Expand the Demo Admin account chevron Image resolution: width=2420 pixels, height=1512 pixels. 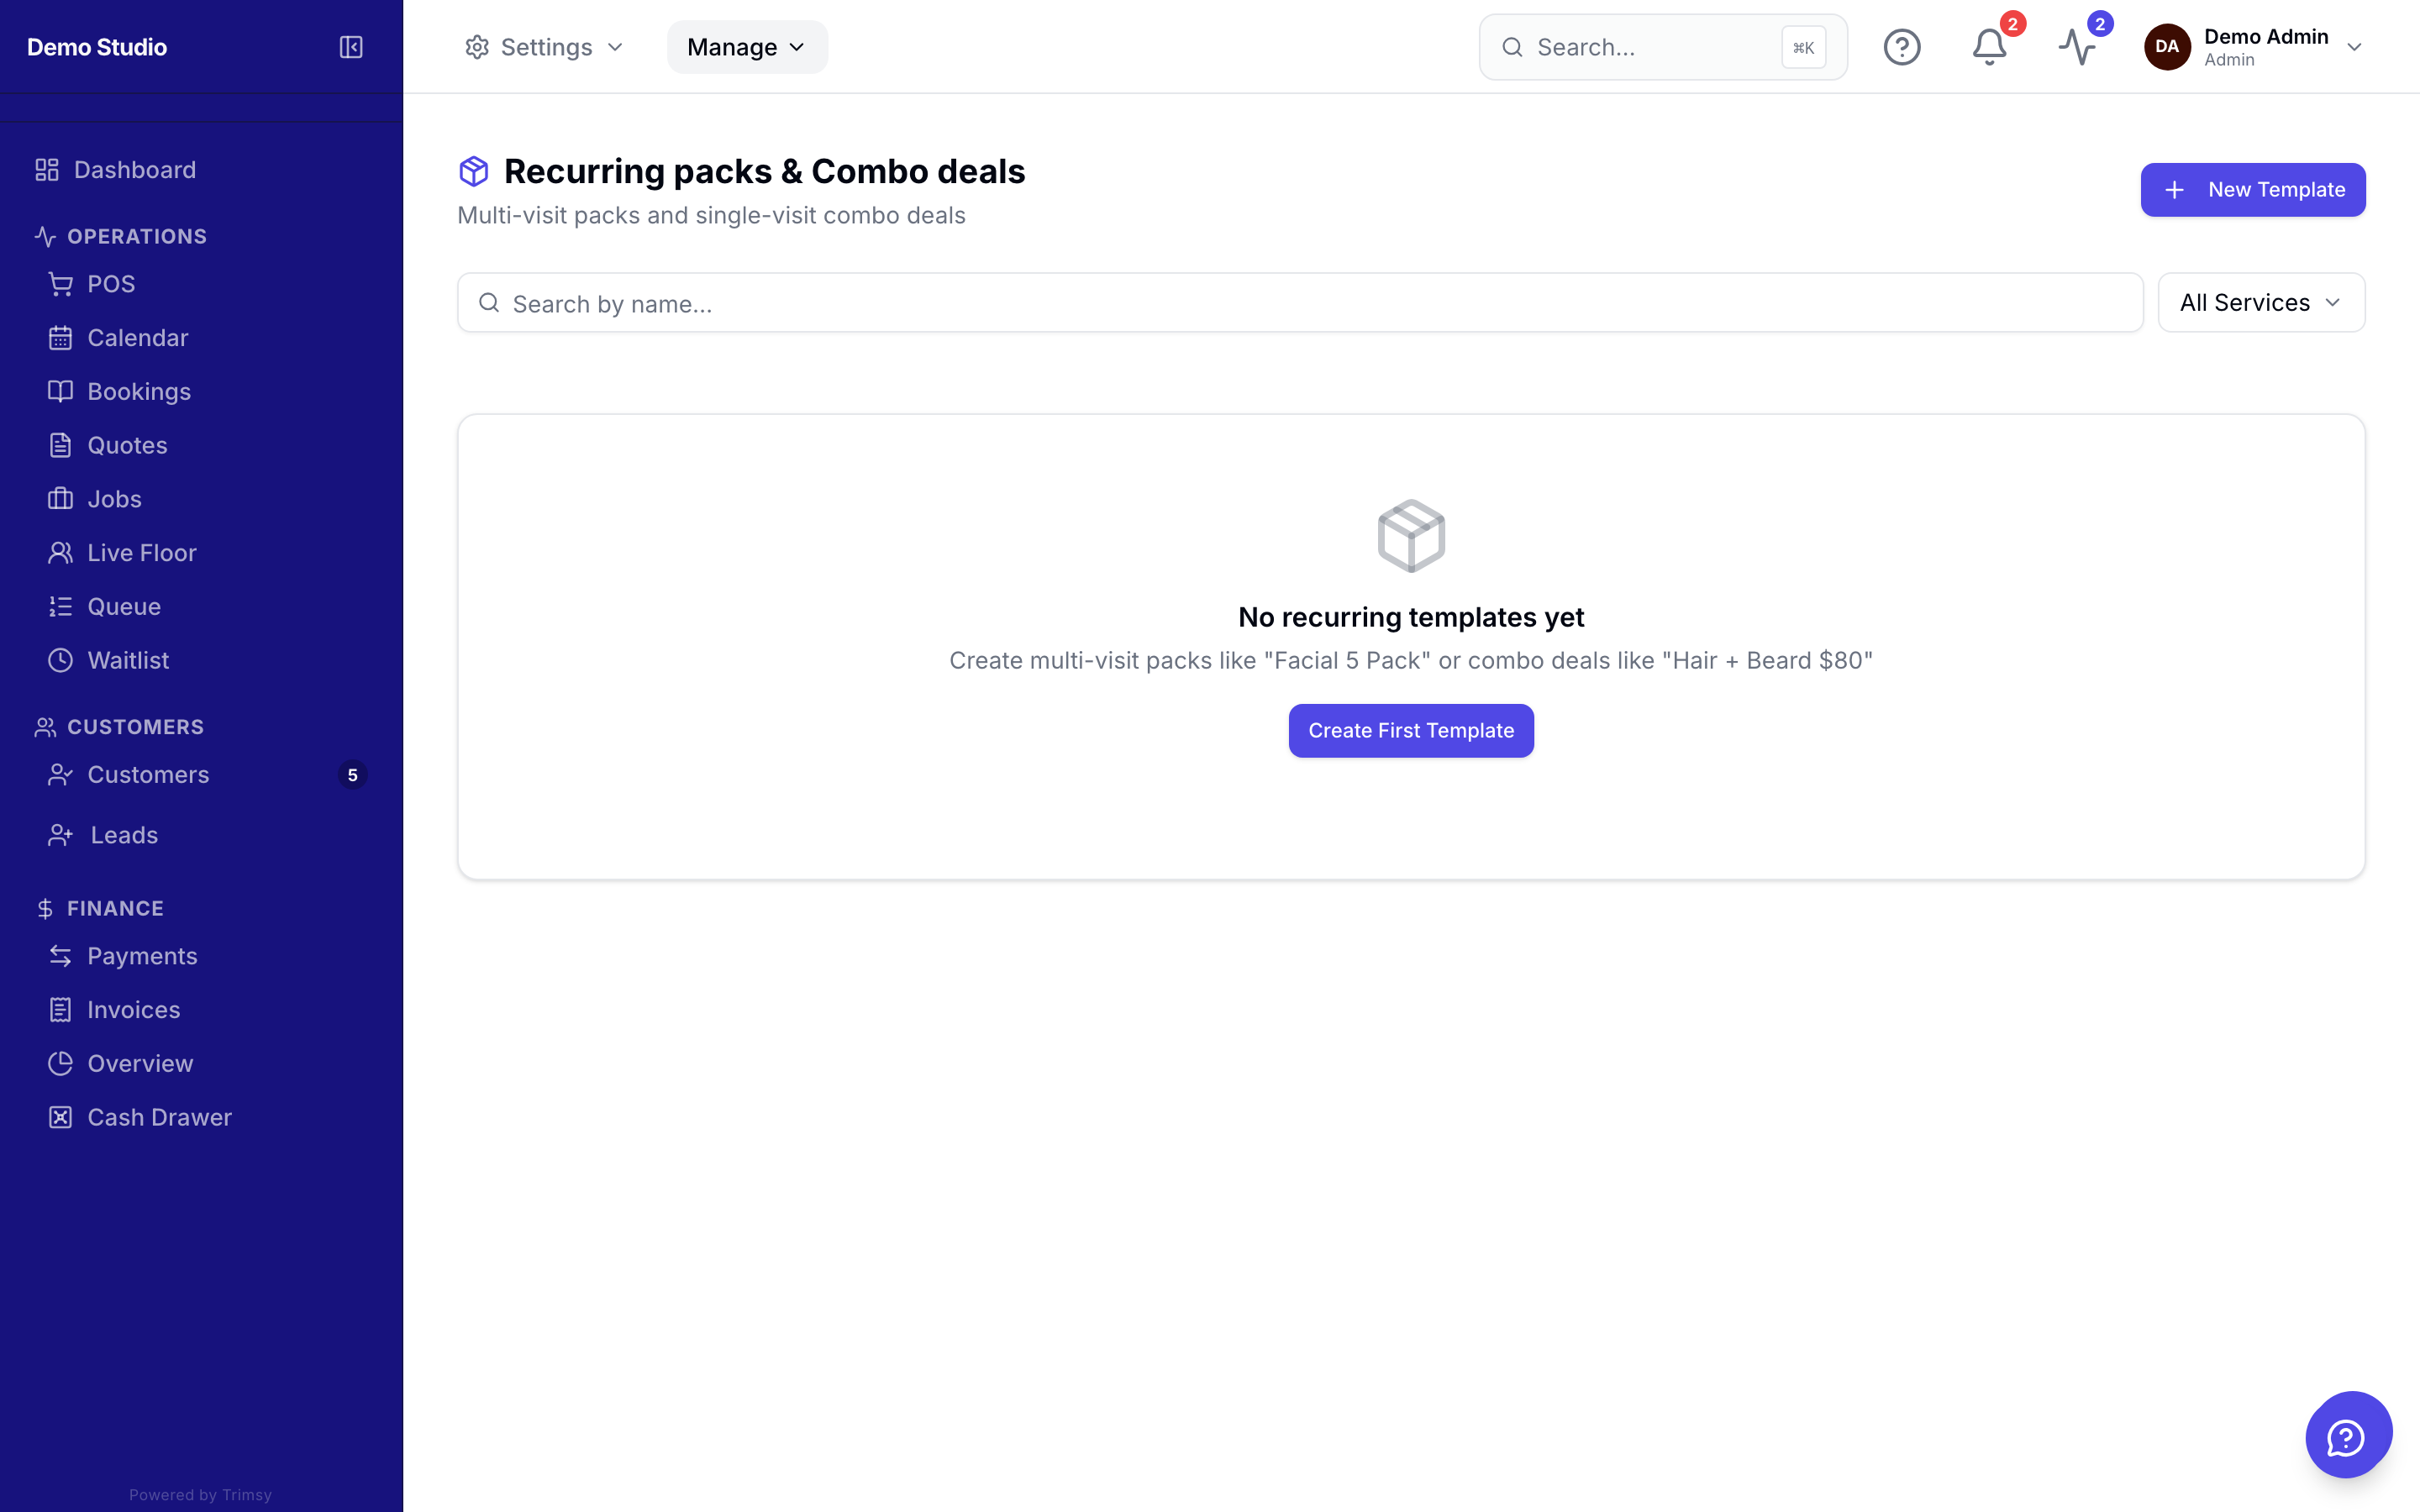point(2354,47)
